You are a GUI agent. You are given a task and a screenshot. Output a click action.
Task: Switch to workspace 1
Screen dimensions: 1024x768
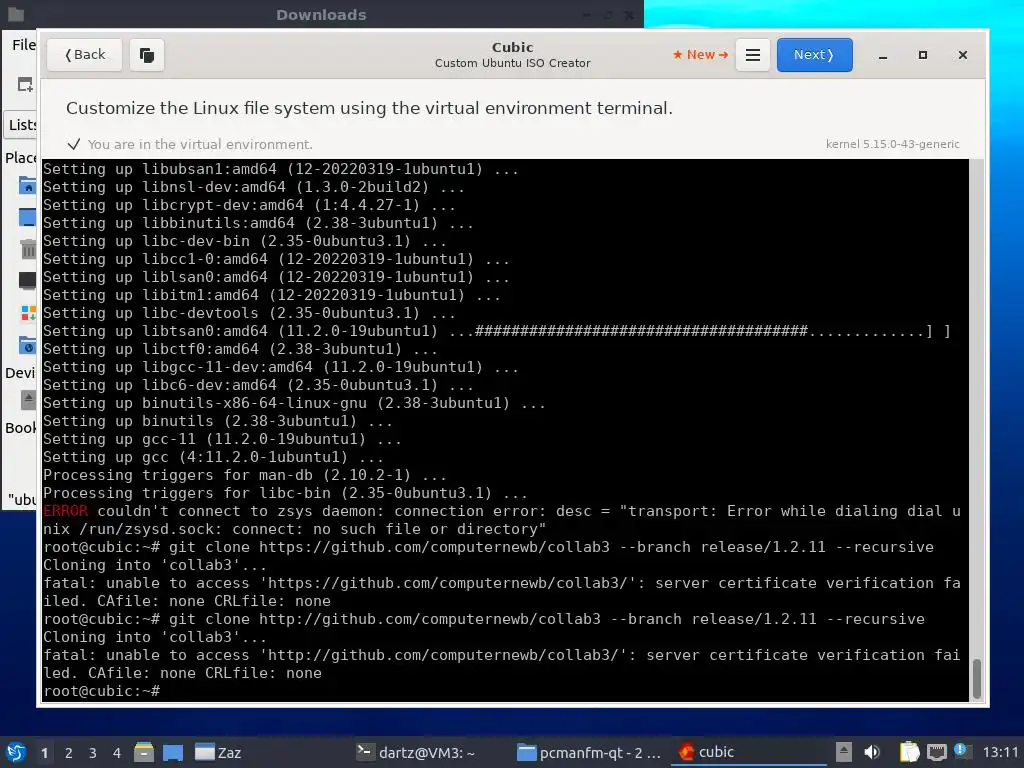point(44,753)
